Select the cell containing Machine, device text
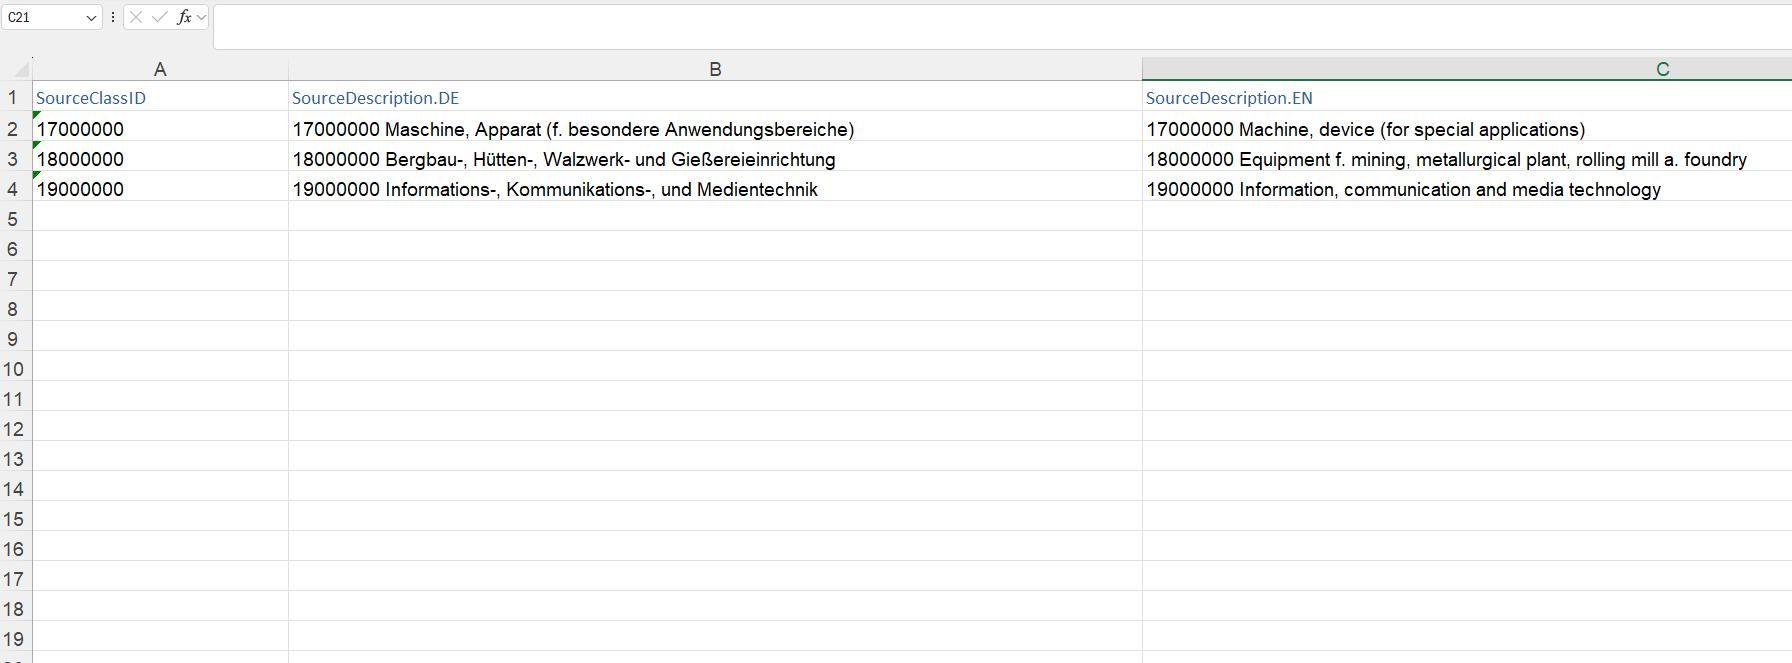 [x=1466, y=129]
